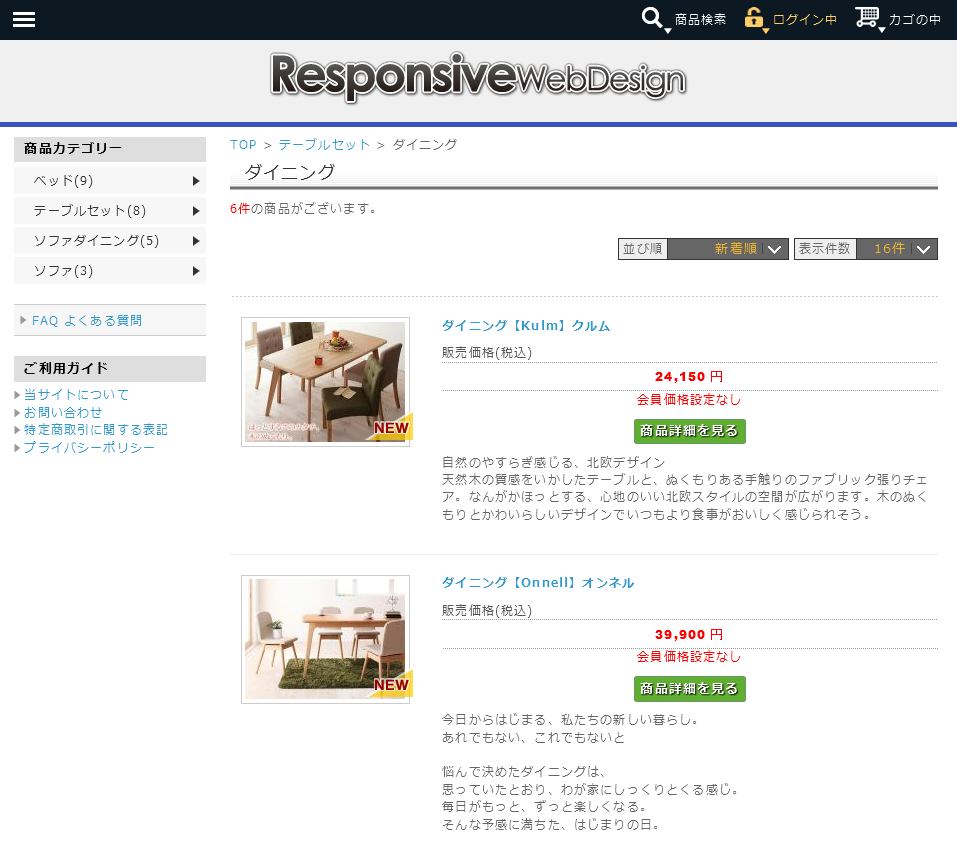The width and height of the screenshot is (957, 847).
Task: Open the hamburger menu icon
Action: pyautogui.click(x=24, y=20)
